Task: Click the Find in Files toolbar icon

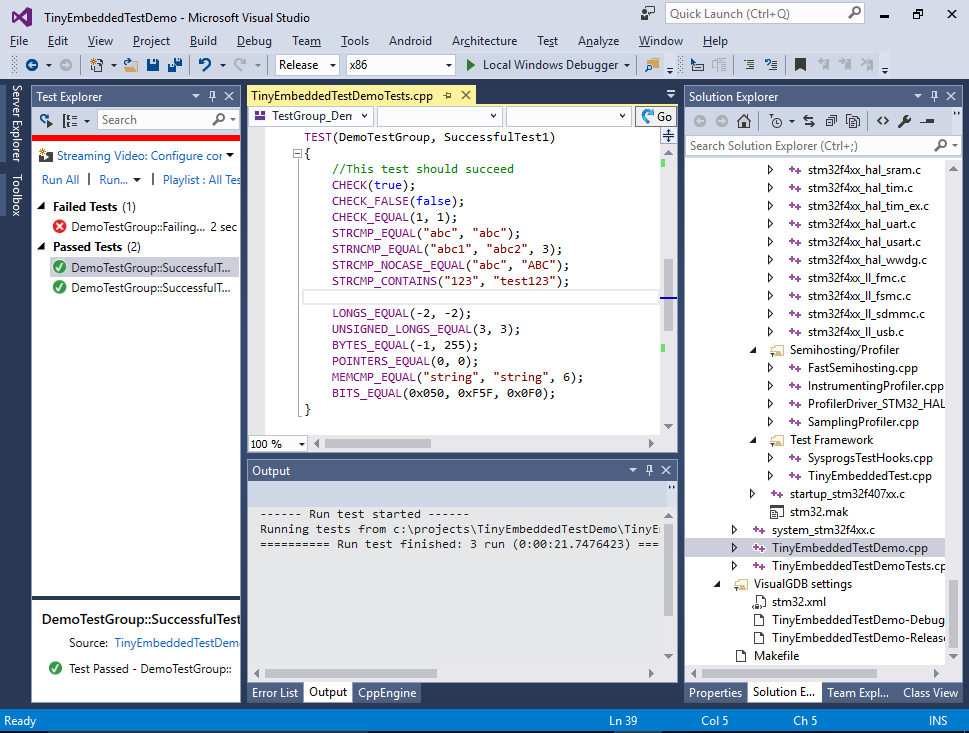Action: (x=651, y=65)
